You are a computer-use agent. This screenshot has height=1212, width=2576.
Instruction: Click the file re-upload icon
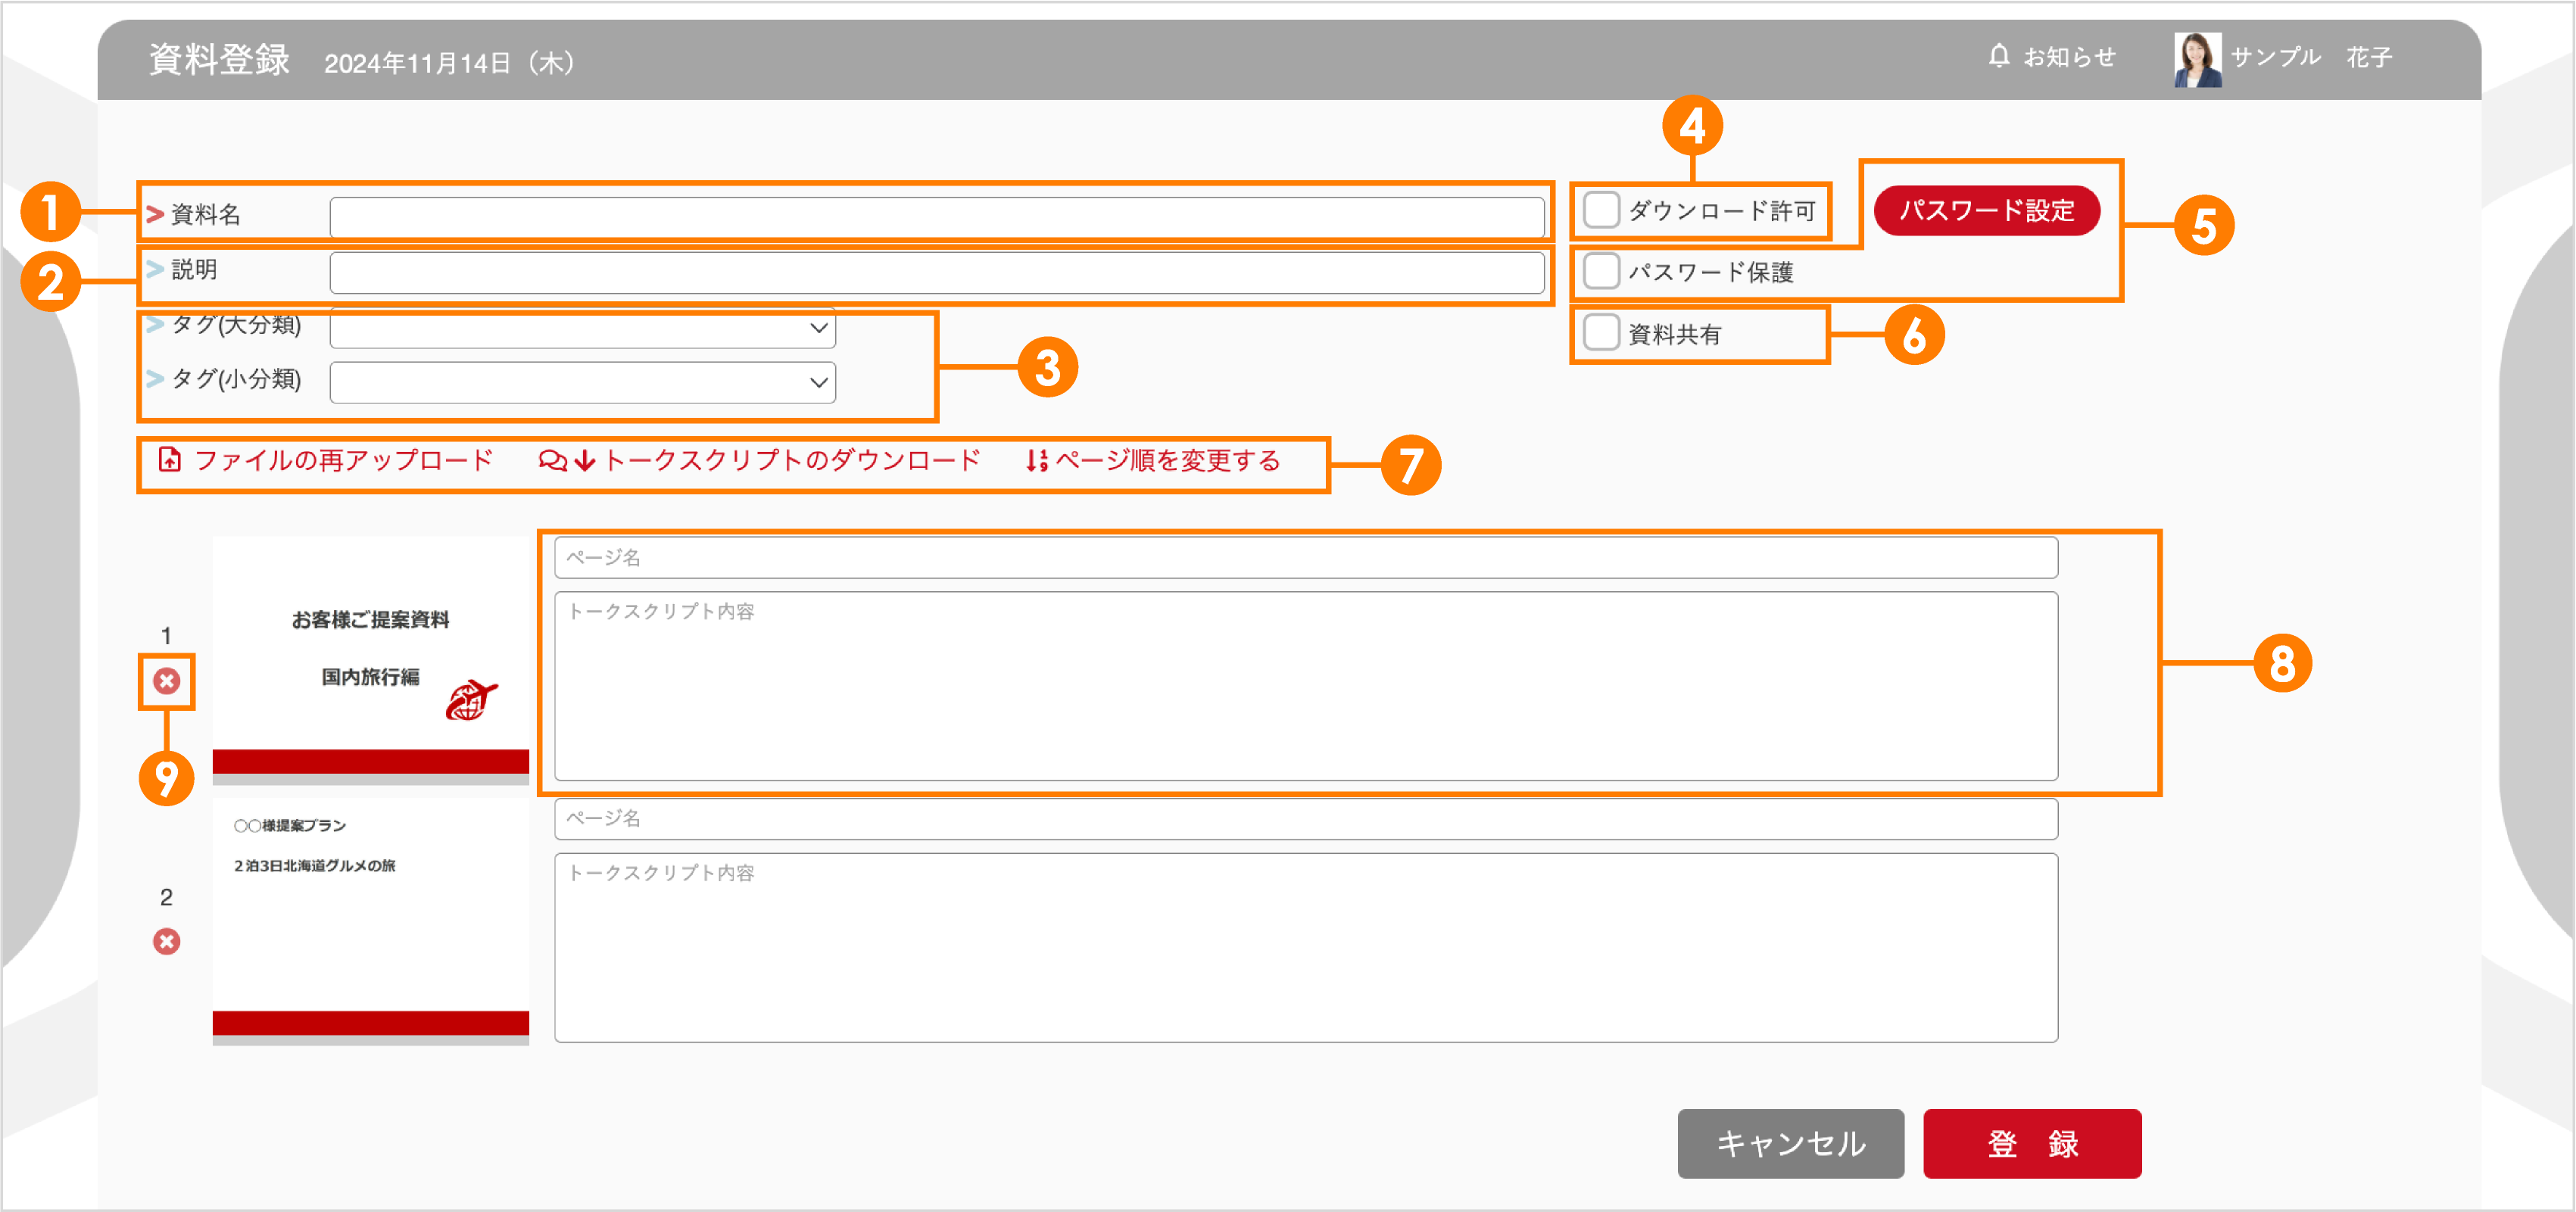click(x=170, y=461)
